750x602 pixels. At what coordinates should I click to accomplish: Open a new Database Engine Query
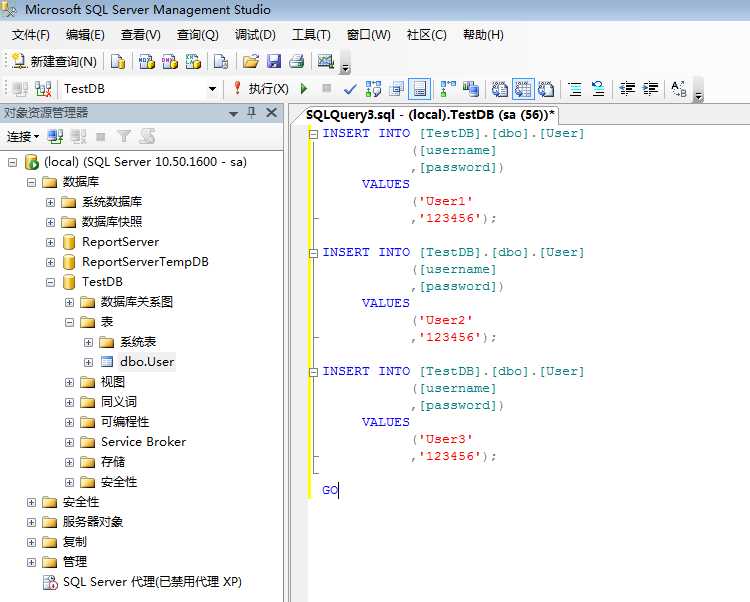118,62
